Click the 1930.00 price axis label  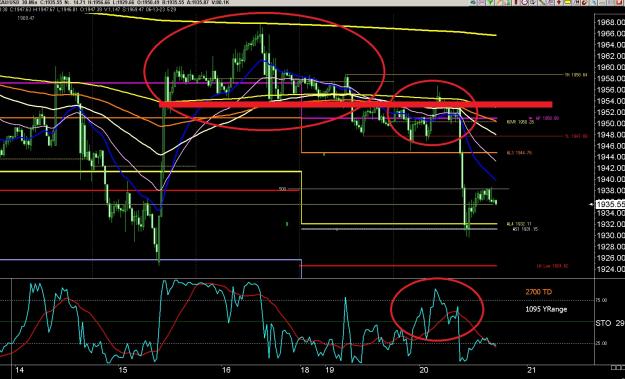click(x=611, y=236)
